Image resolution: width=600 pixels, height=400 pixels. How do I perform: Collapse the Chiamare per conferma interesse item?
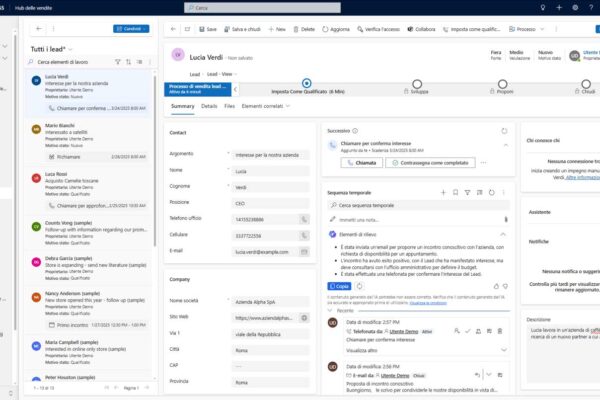(506, 145)
